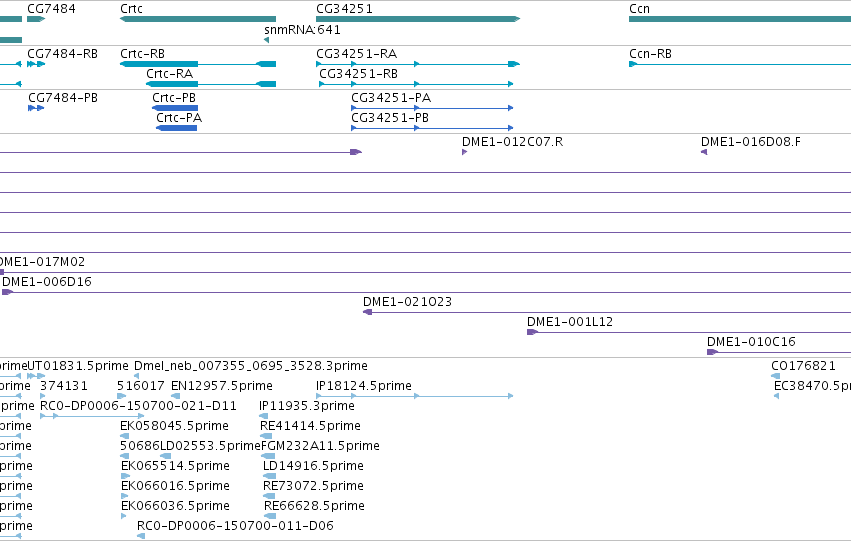The width and height of the screenshot is (851, 541).
Task: Click the Ccn gene bar
Action: point(740,19)
